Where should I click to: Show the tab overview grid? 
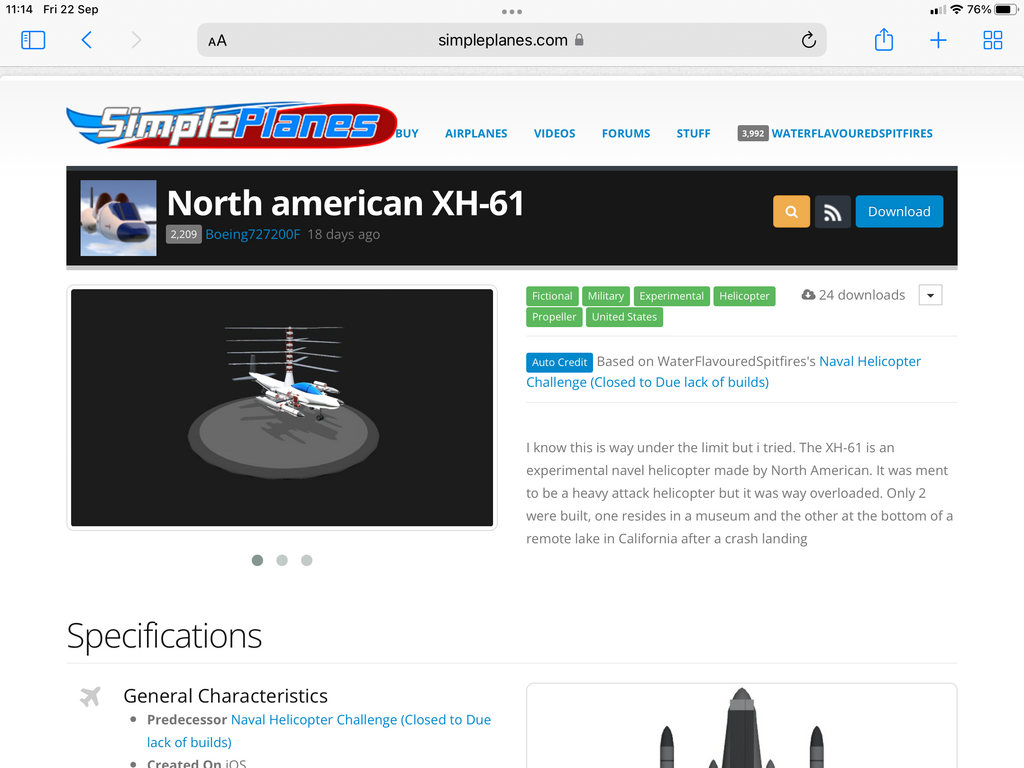(993, 40)
